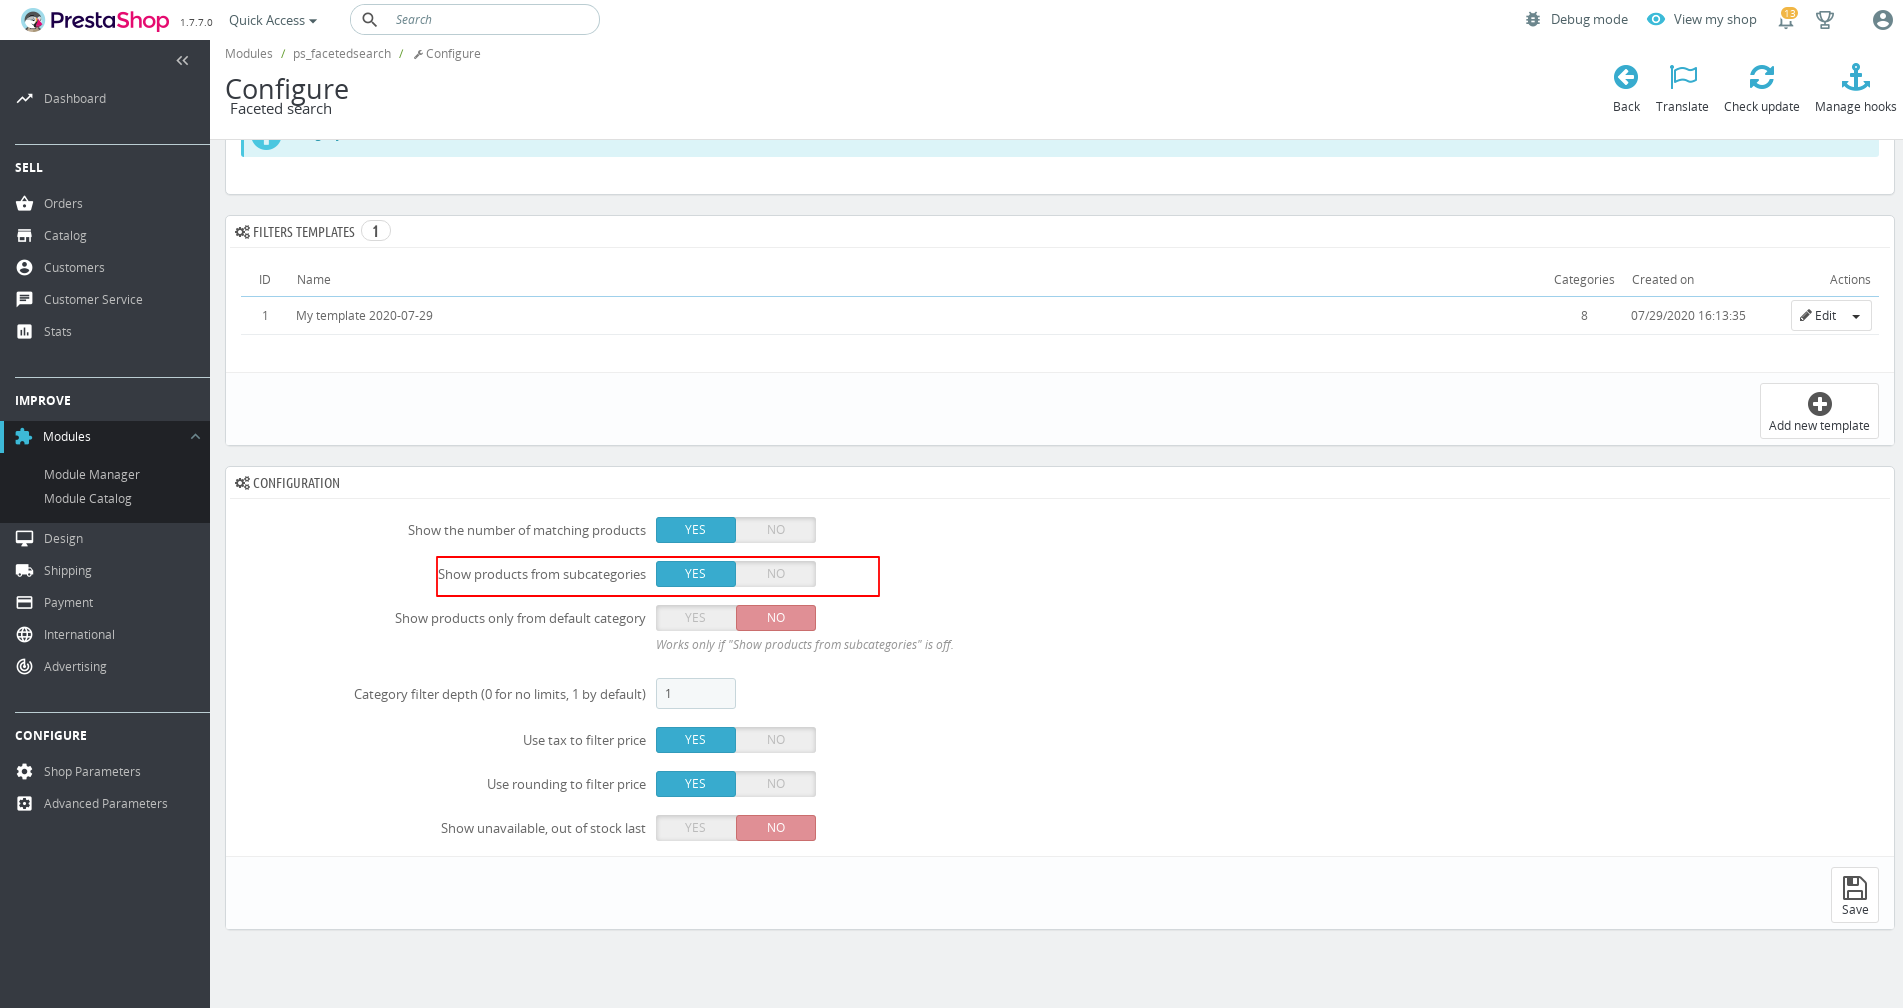This screenshot has width=1903, height=1008.
Task: Click the Categories column header
Action: pos(1584,280)
